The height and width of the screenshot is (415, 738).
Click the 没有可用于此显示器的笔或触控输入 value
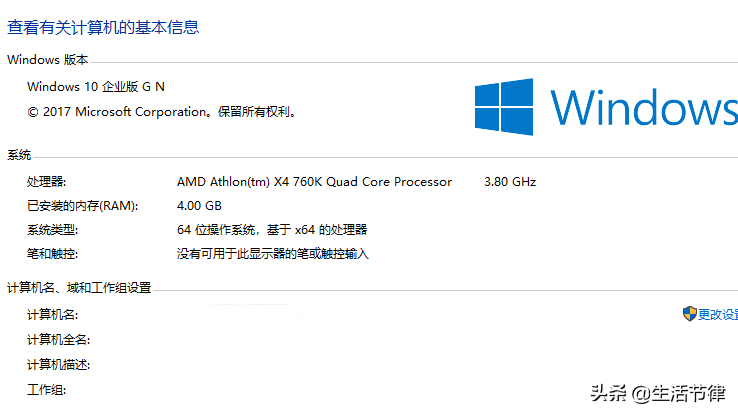pos(273,254)
